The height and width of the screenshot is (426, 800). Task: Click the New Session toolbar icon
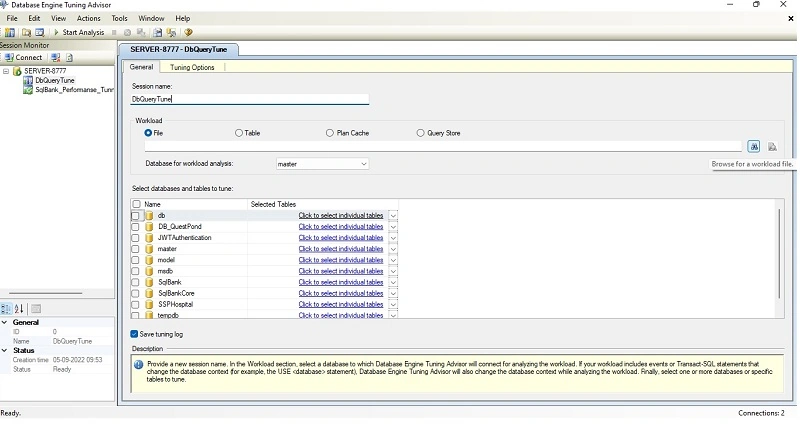click(x=9, y=33)
